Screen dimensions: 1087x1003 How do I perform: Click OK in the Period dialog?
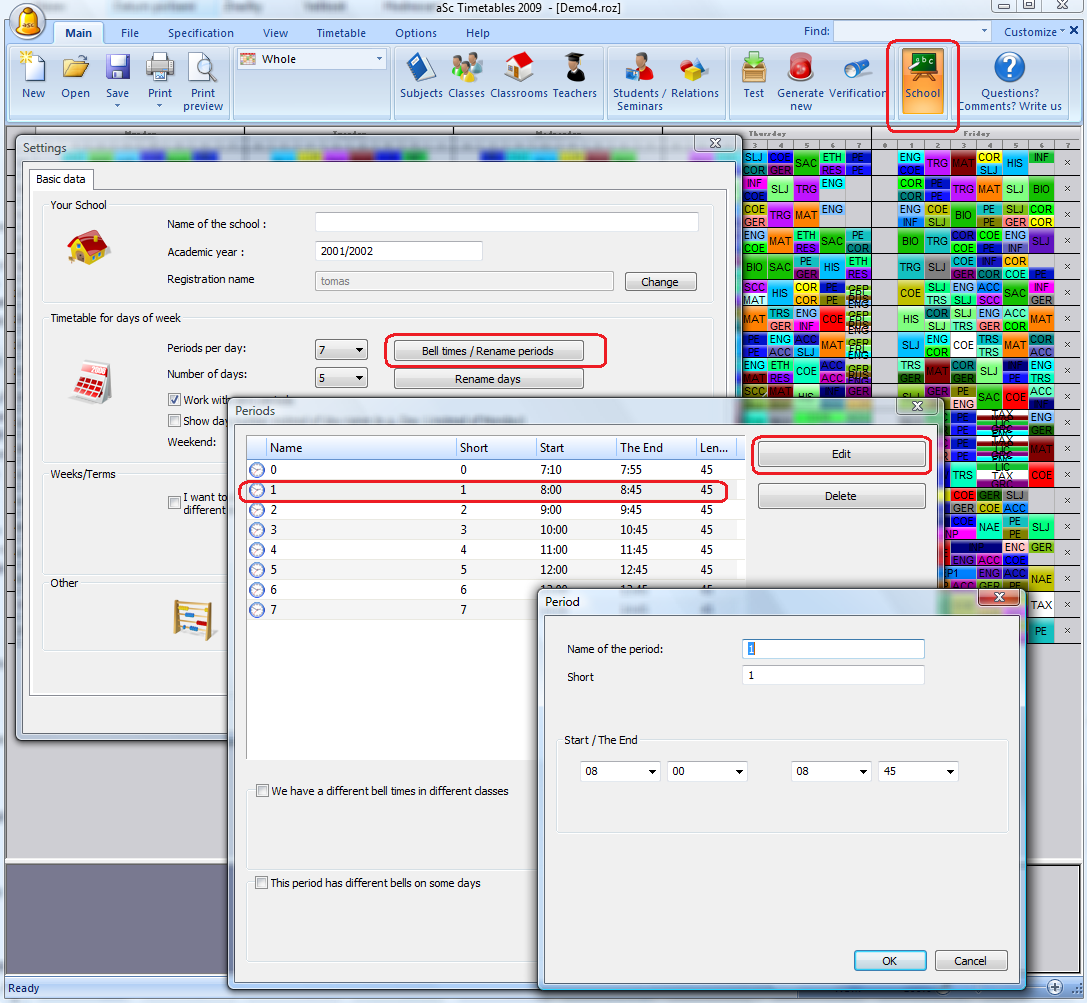click(889, 961)
